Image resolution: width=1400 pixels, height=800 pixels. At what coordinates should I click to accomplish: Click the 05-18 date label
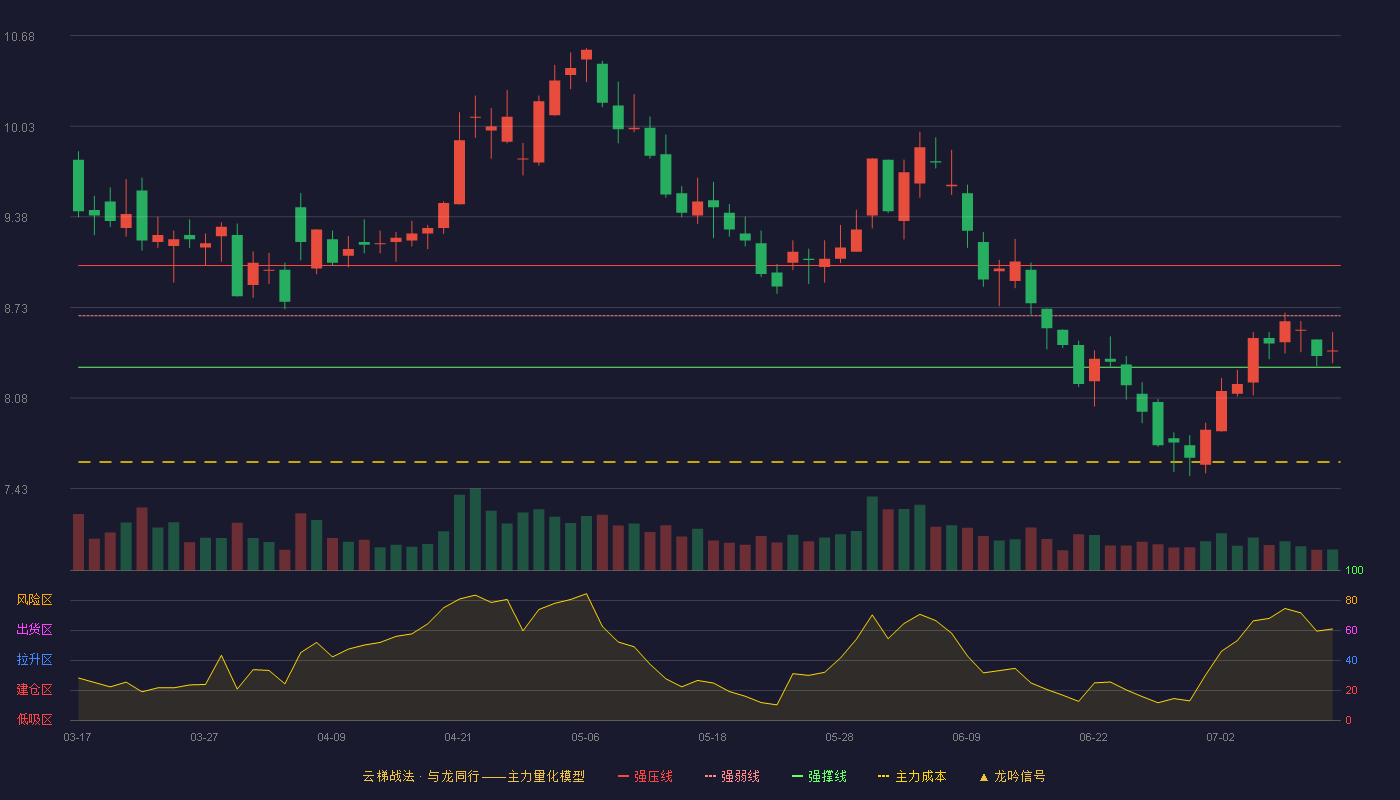712,737
